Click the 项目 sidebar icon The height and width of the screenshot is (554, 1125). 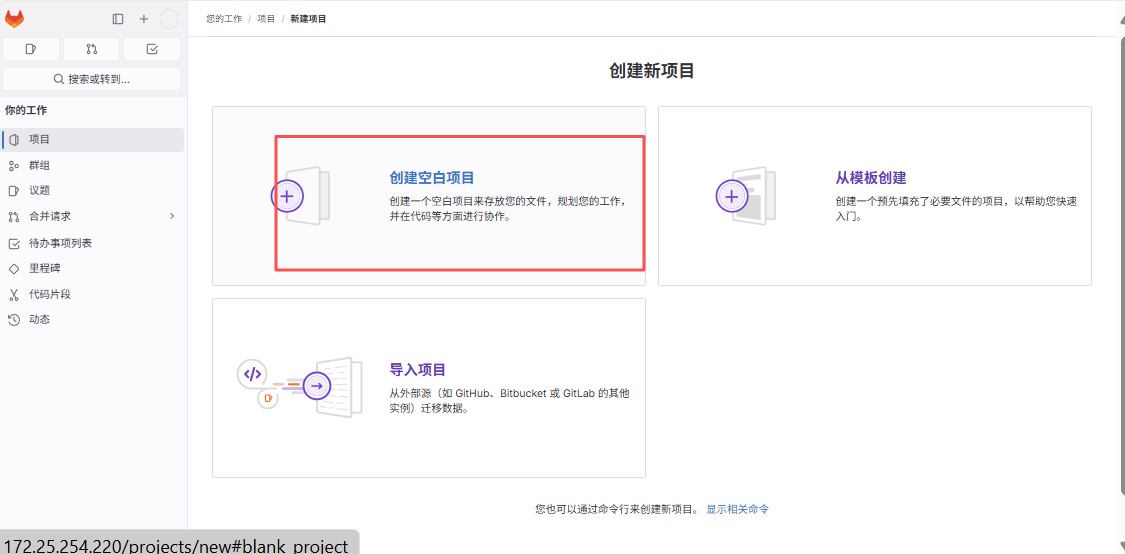point(14,139)
